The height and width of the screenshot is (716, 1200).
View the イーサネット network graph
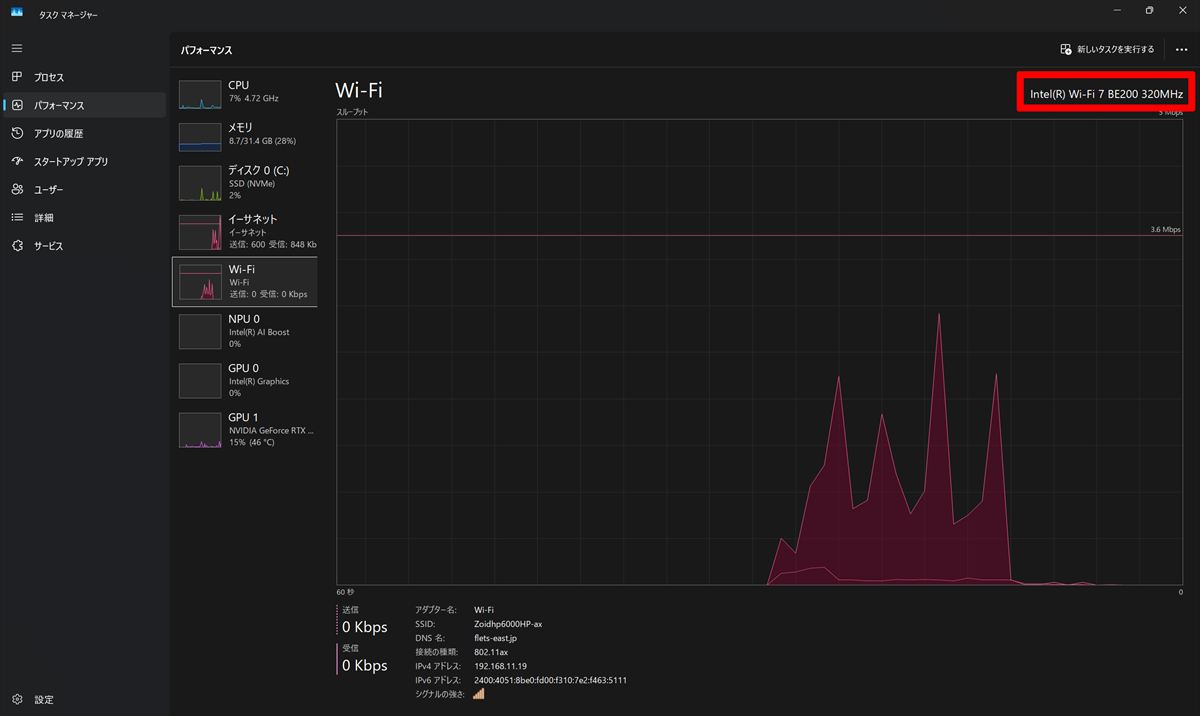[245, 231]
